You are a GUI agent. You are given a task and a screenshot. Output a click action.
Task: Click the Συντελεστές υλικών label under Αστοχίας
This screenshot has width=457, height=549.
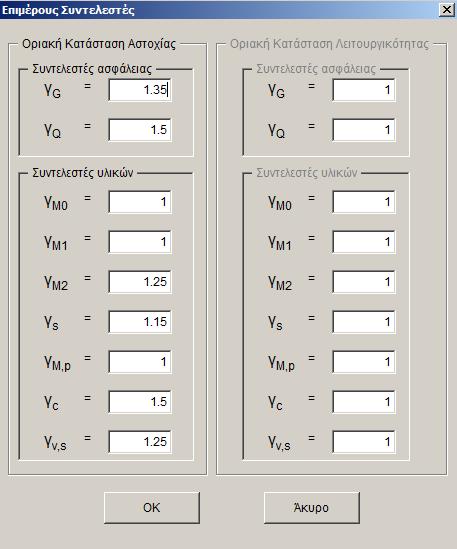coord(83,173)
